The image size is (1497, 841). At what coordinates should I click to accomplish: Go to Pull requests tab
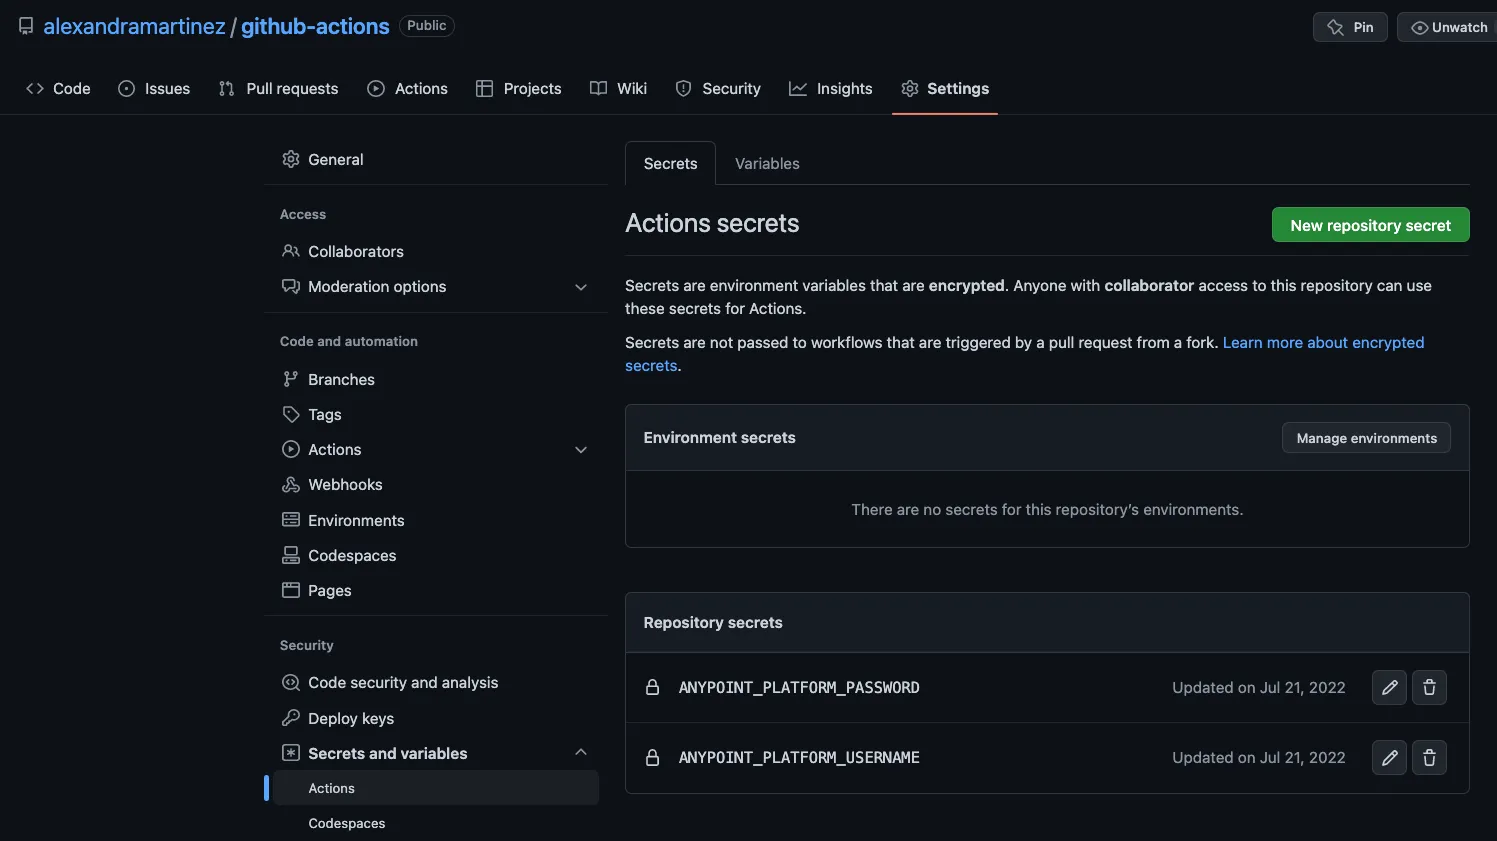pyautogui.click(x=278, y=88)
